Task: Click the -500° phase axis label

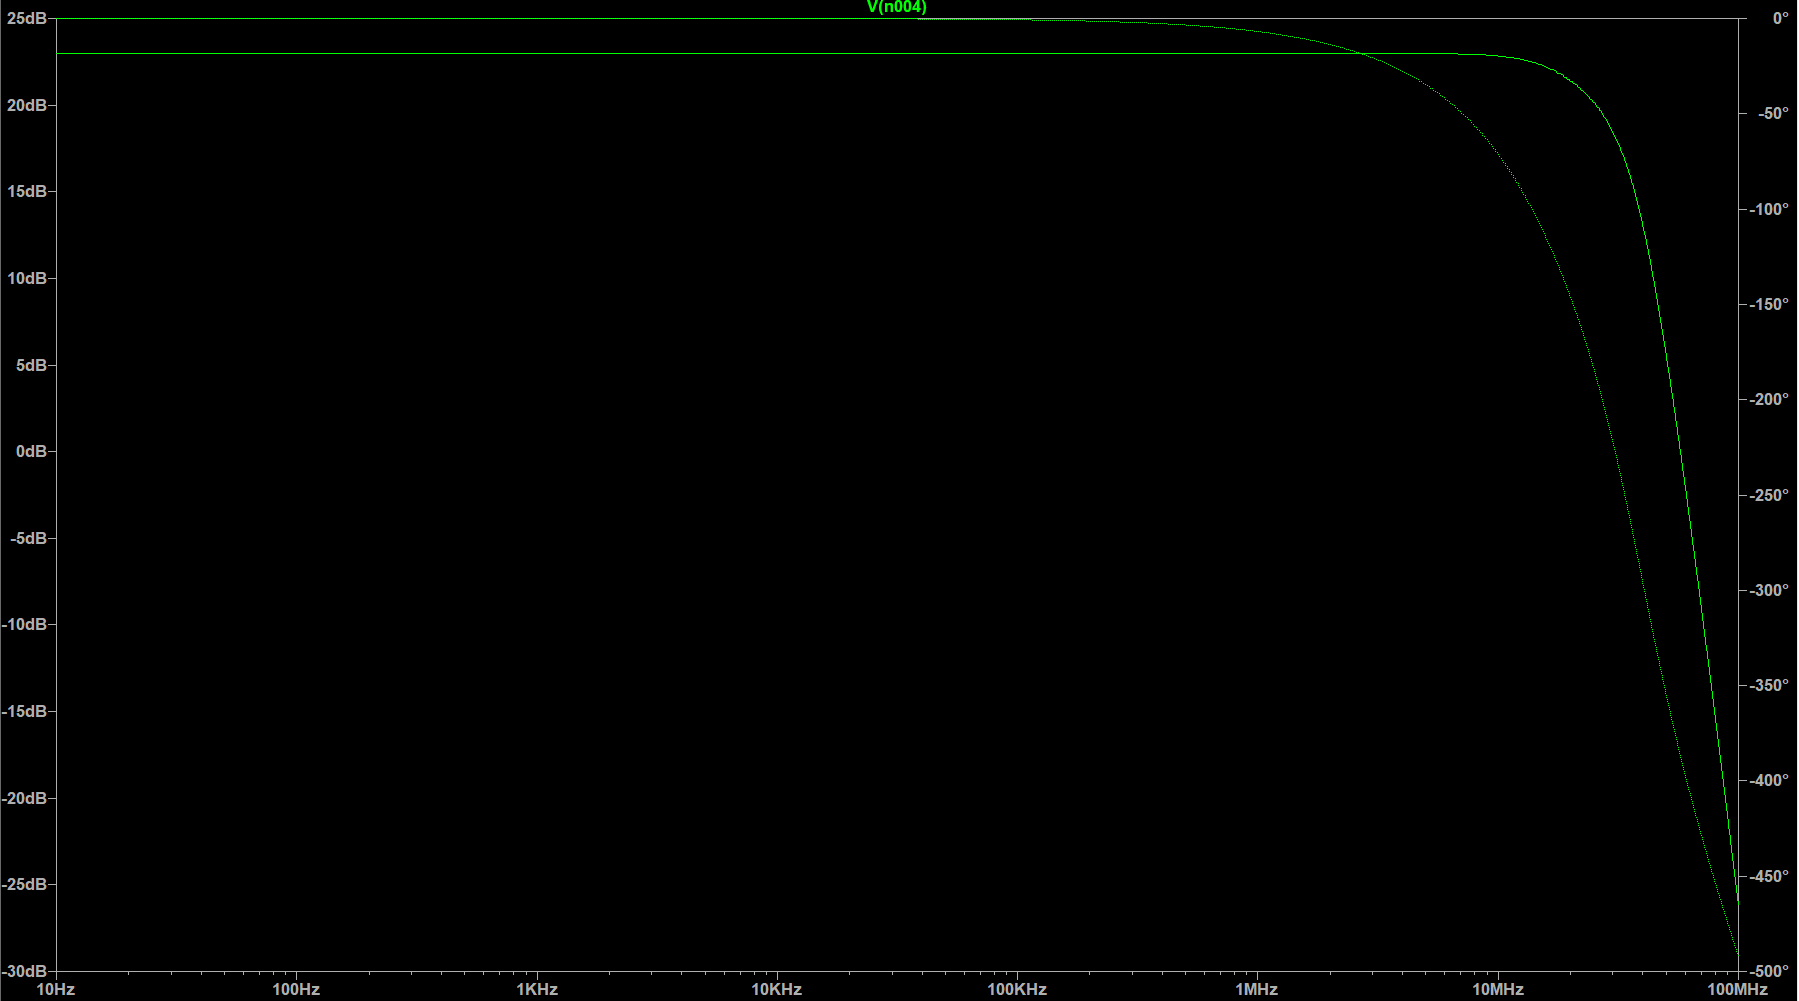Action: (x=1769, y=971)
